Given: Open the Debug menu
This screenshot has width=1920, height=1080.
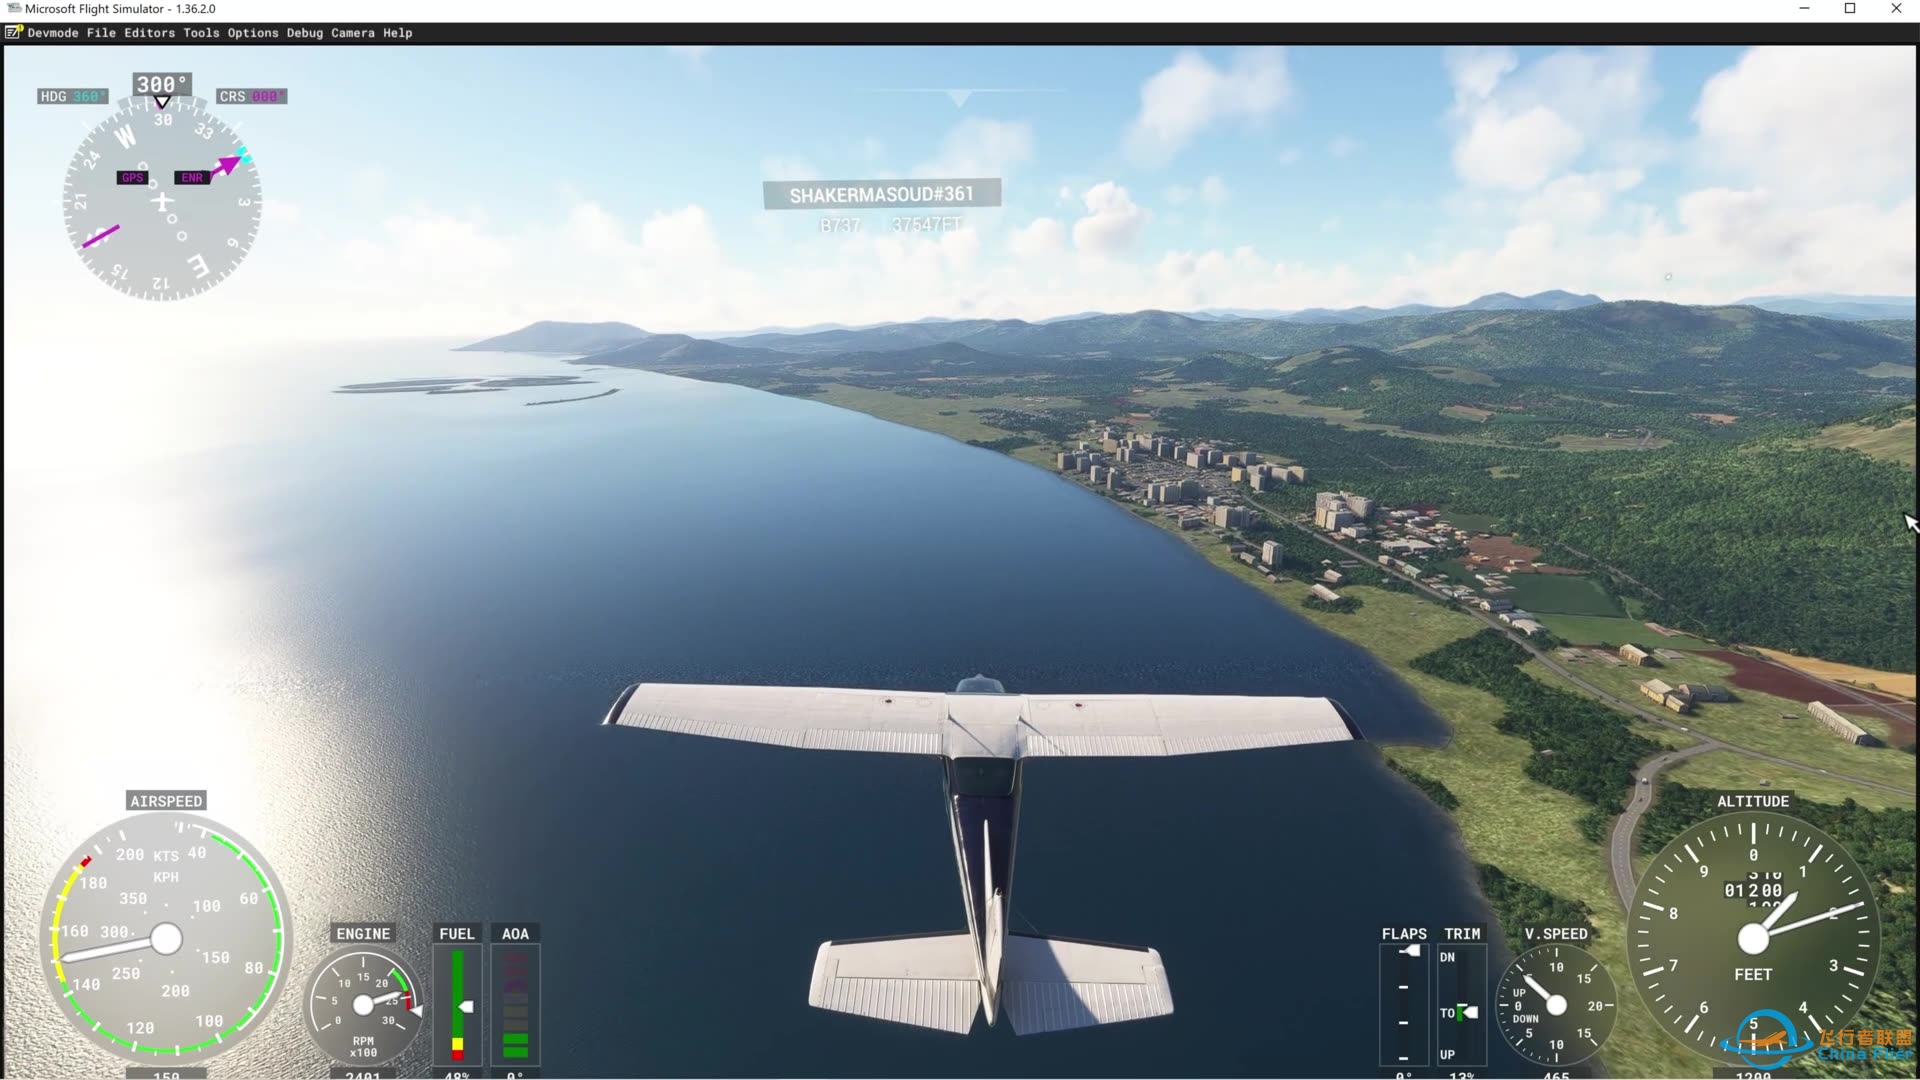Looking at the screenshot, I should (x=305, y=33).
